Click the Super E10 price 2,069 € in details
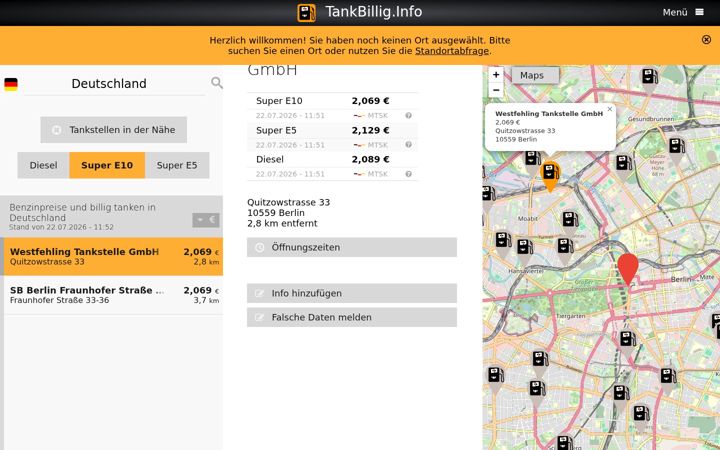The height and width of the screenshot is (450, 720). (x=370, y=101)
